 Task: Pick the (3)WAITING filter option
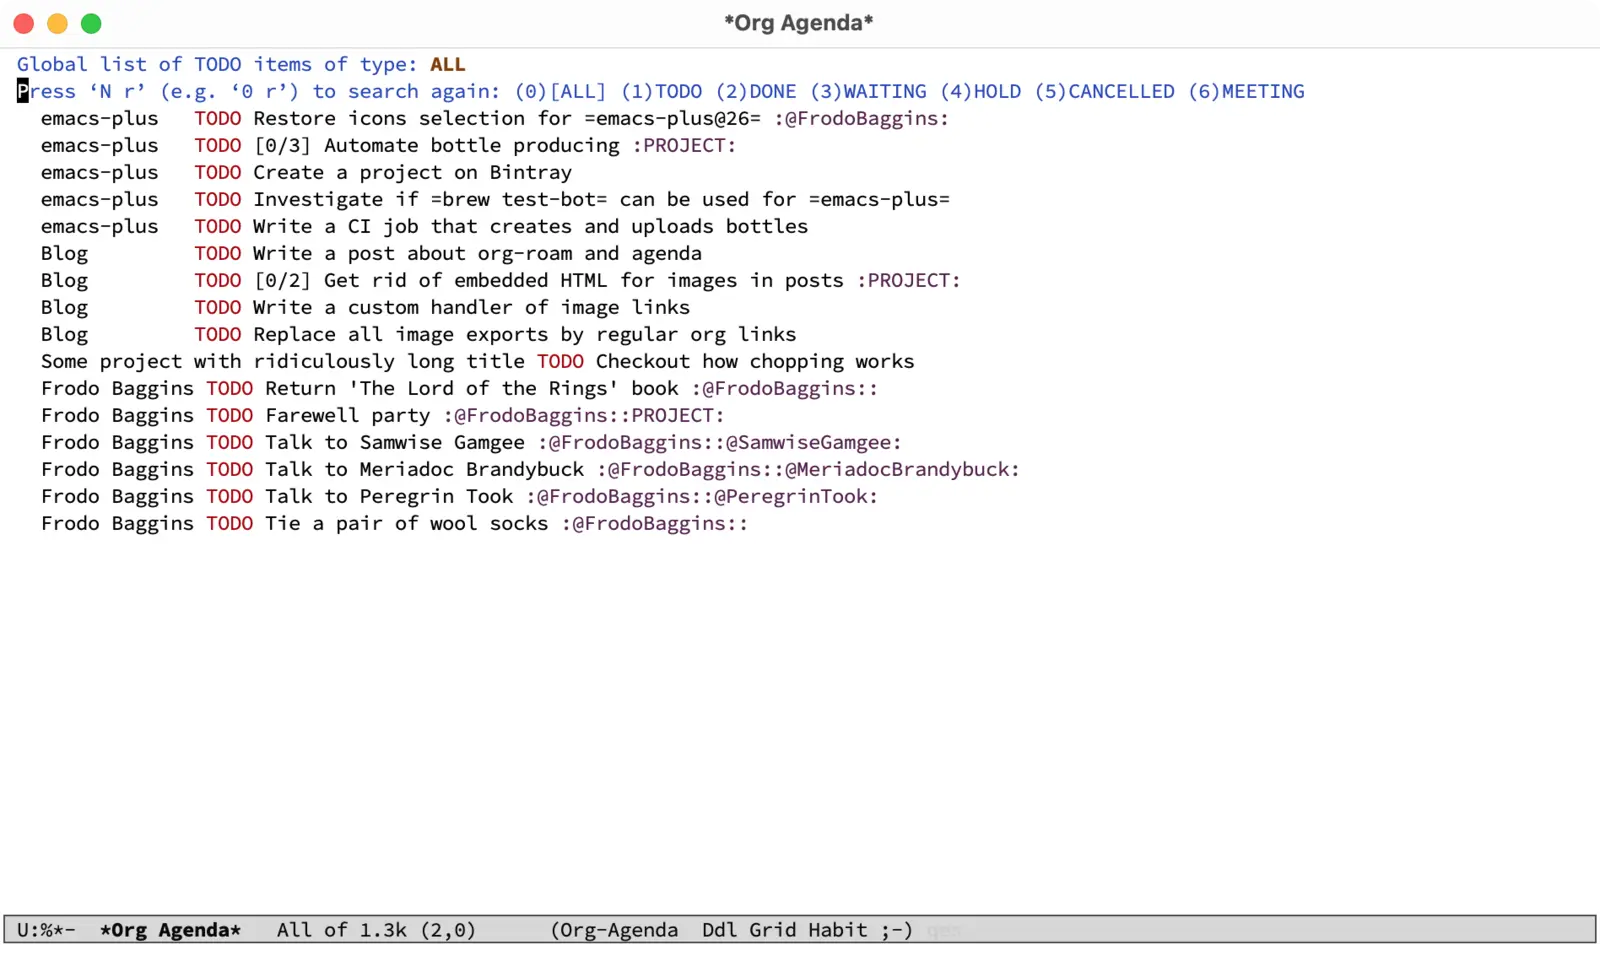(x=868, y=91)
